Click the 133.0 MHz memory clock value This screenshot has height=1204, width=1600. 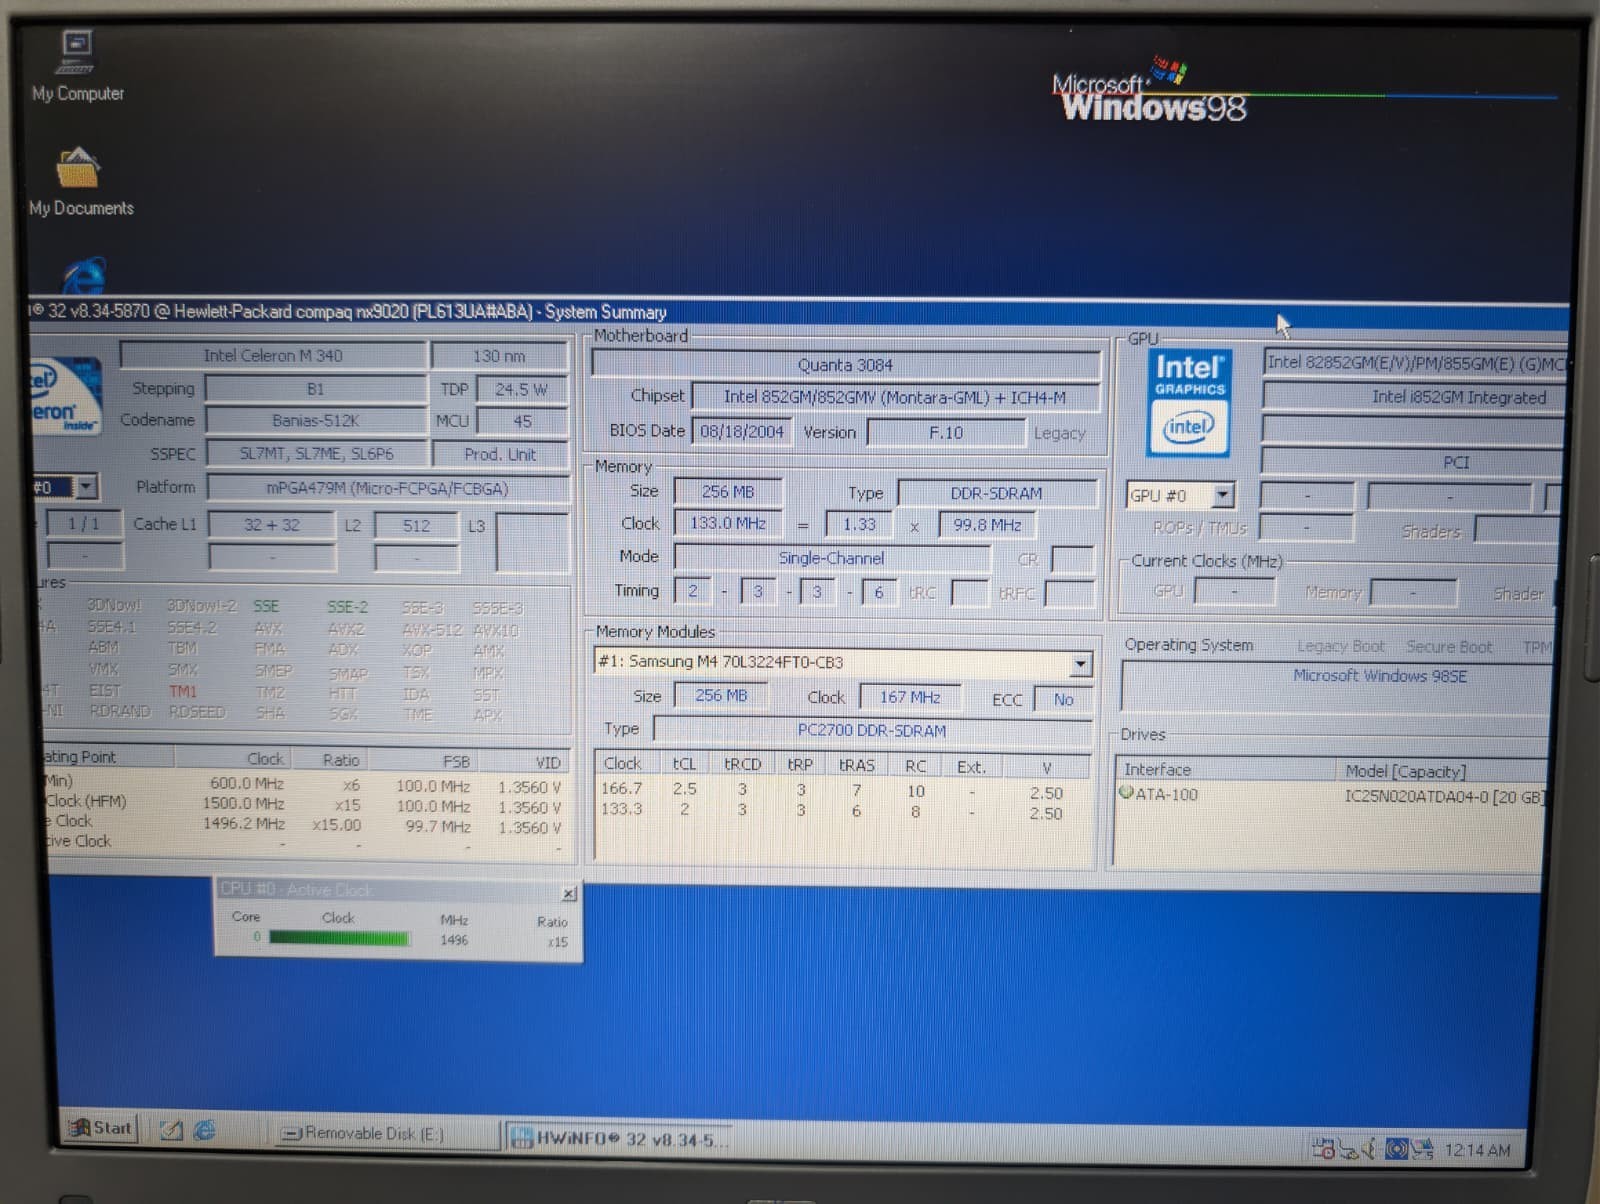728,523
